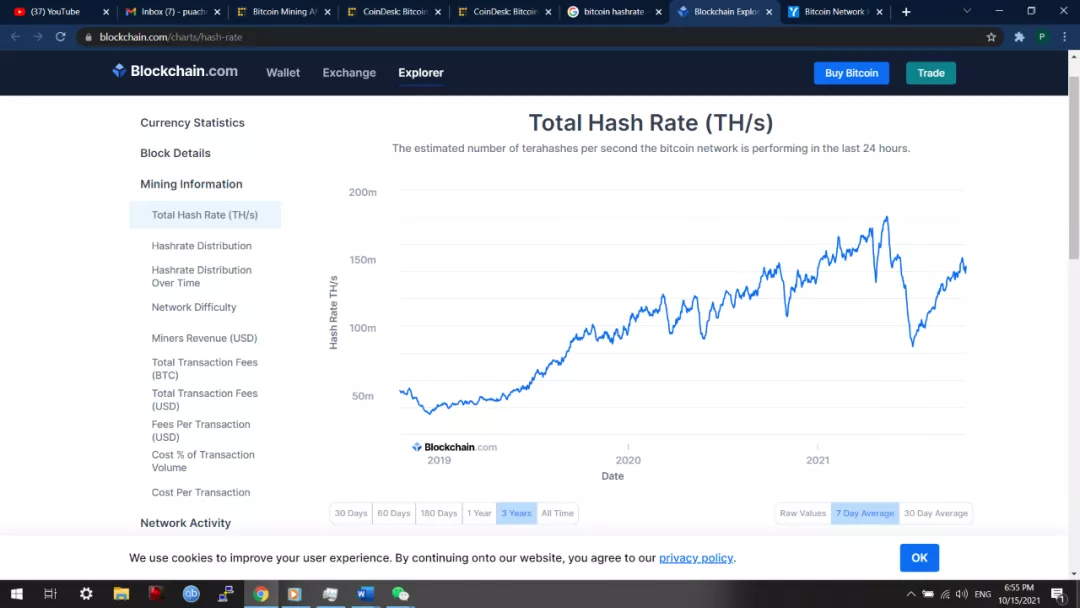The width and height of the screenshot is (1080, 608).
Task: Click the Blockchain.com logo in header
Action: click(175, 71)
